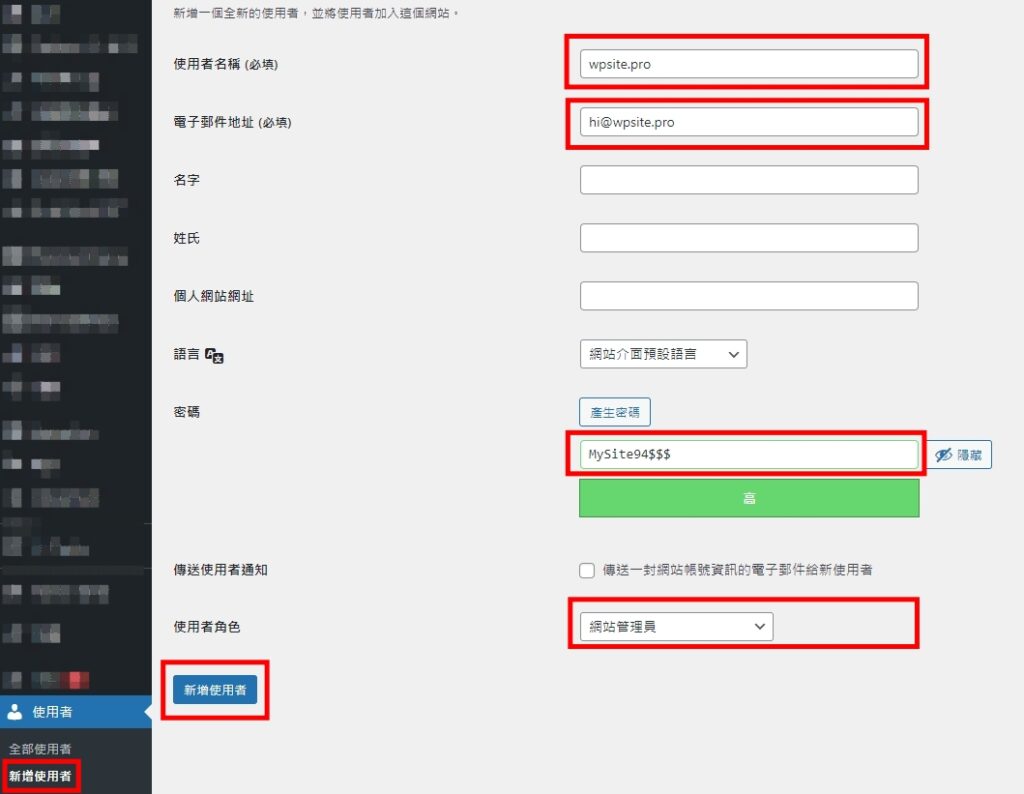Open the 使用者 menu in the sidebar
1024x794 pixels.
pos(52,712)
